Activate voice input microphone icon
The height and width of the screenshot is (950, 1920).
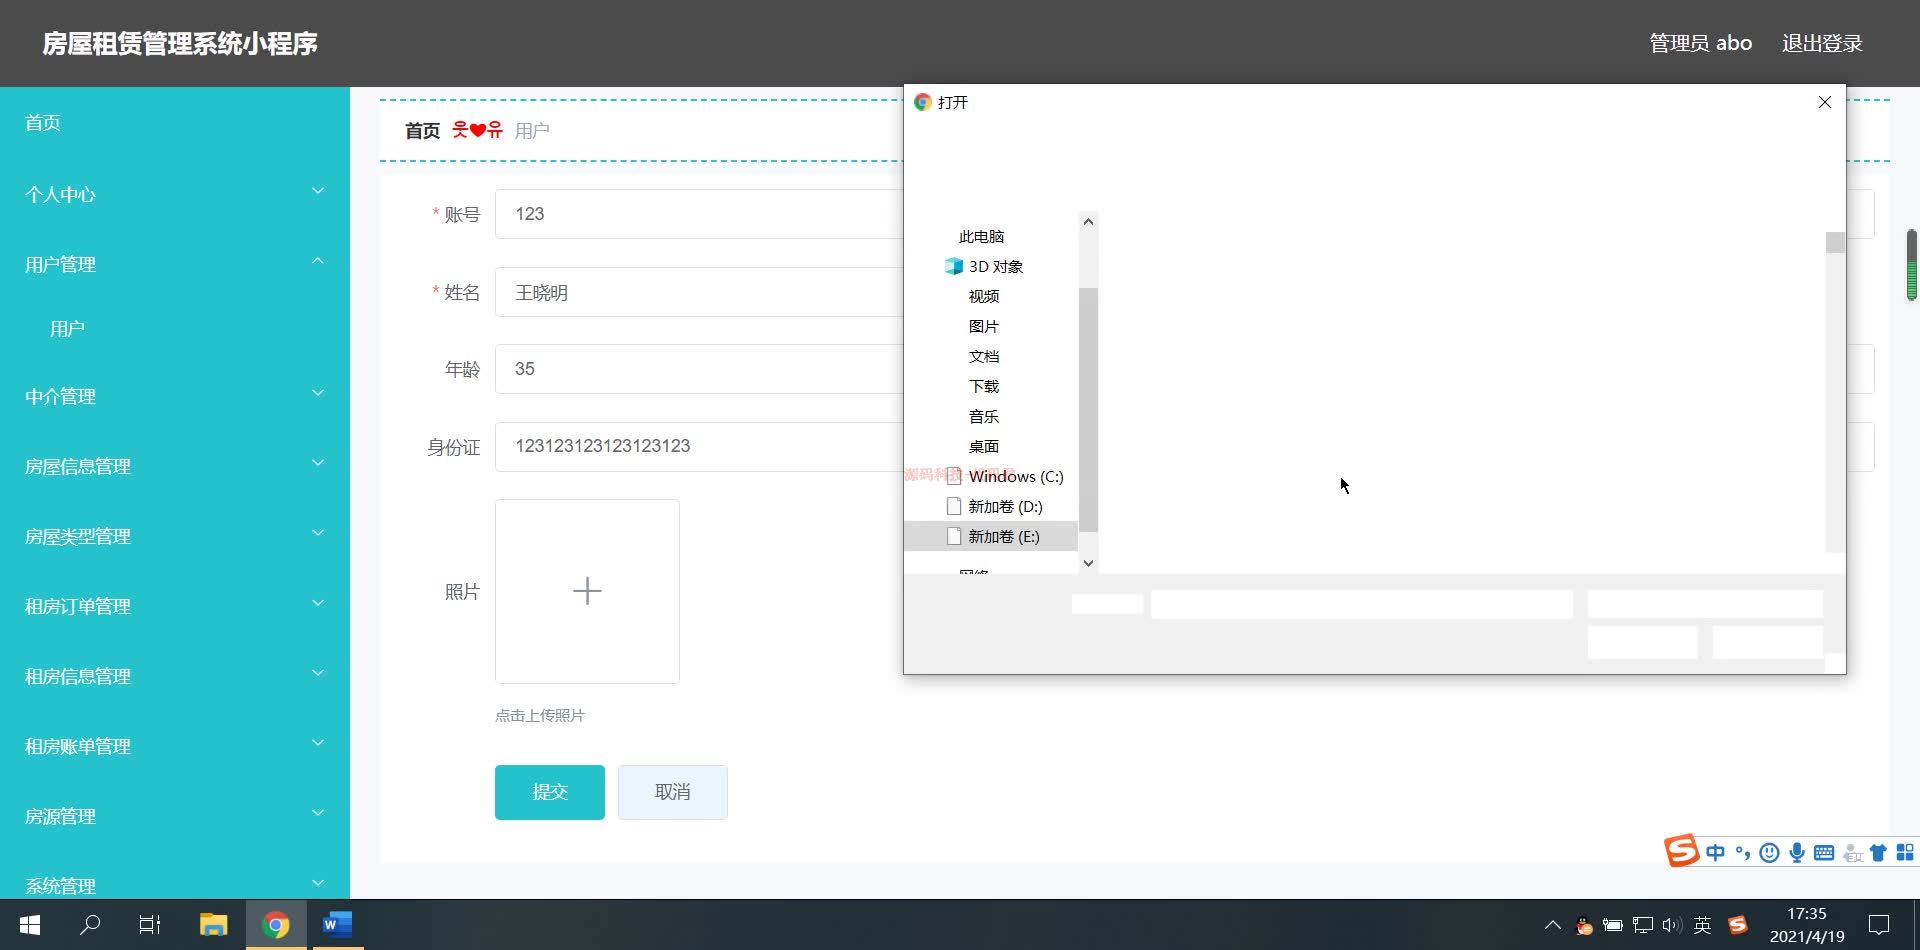[x=1797, y=852]
